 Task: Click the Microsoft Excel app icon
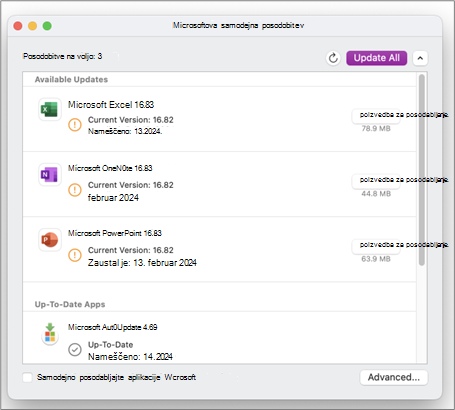[49, 109]
